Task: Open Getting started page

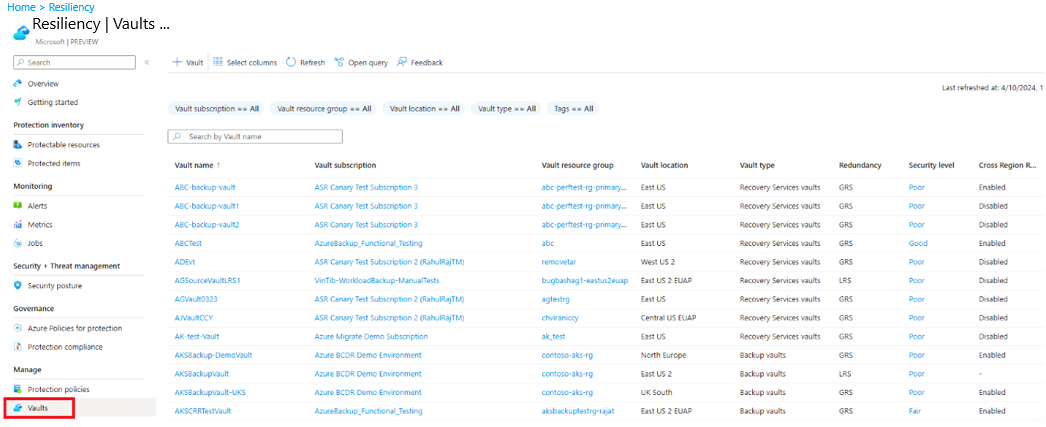Action: pyautogui.click(x=53, y=102)
